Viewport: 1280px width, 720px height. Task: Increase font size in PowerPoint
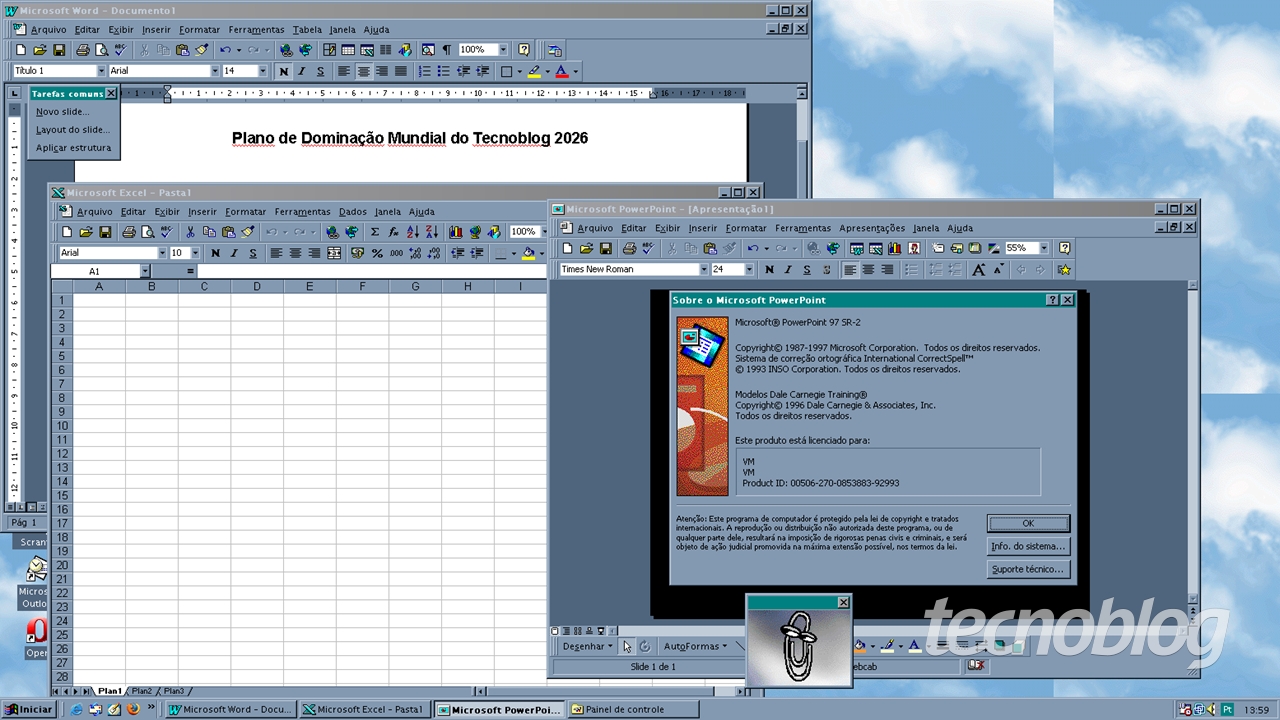pos(979,270)
